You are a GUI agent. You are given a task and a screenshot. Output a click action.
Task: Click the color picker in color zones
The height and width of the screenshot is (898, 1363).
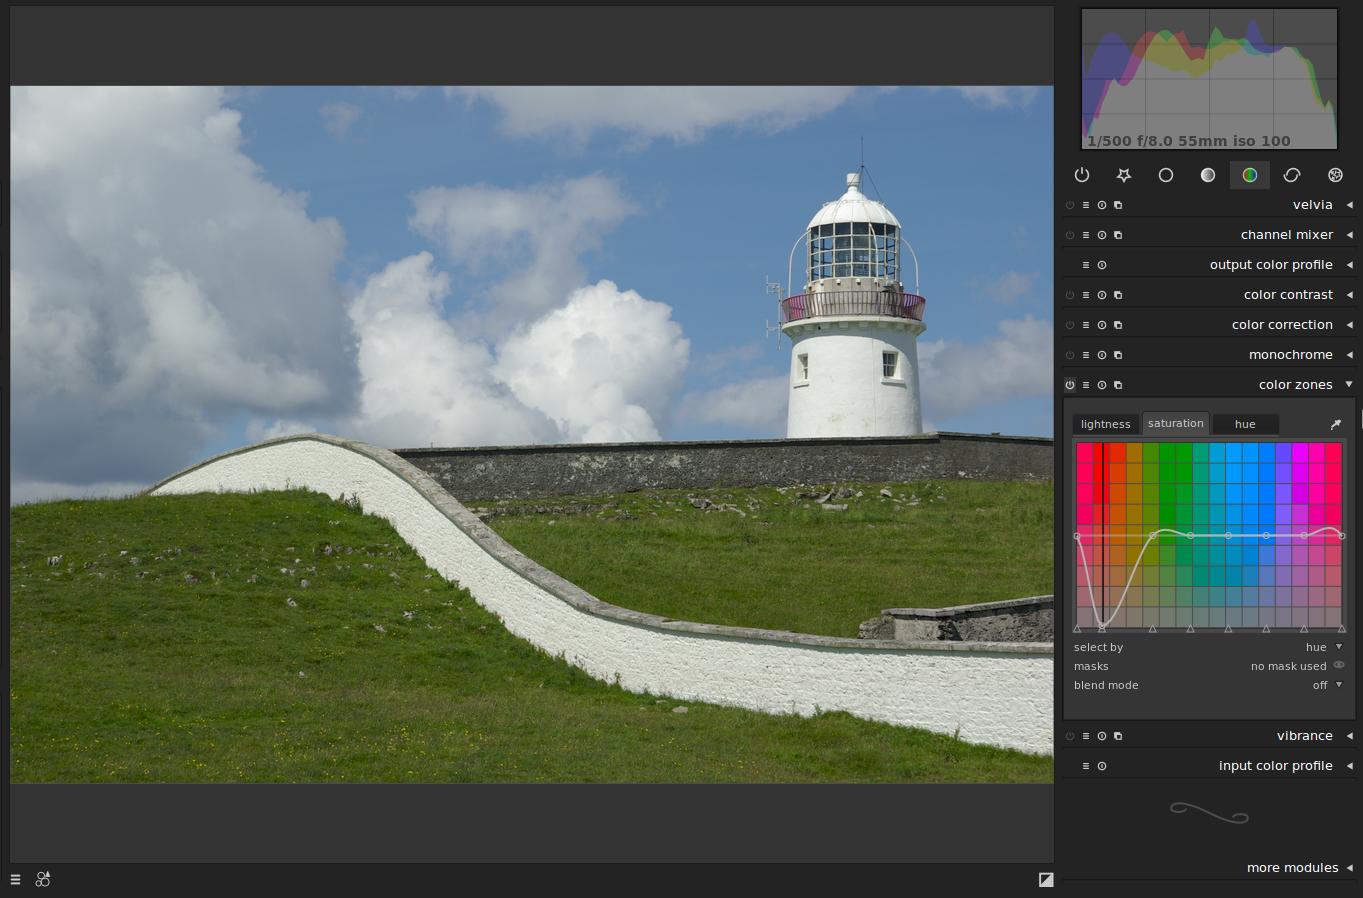(1336, 424)
